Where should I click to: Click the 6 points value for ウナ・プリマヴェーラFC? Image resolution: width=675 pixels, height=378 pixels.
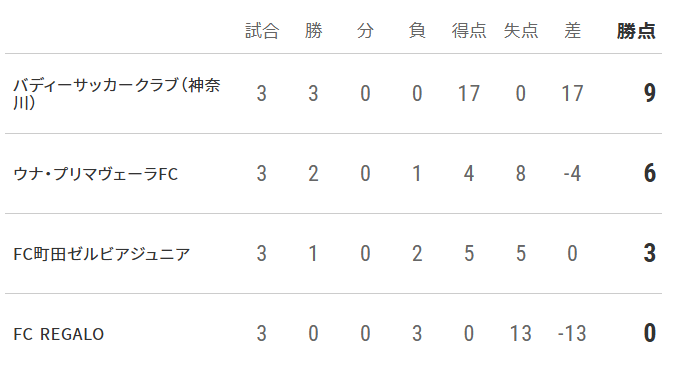(650, 174)
